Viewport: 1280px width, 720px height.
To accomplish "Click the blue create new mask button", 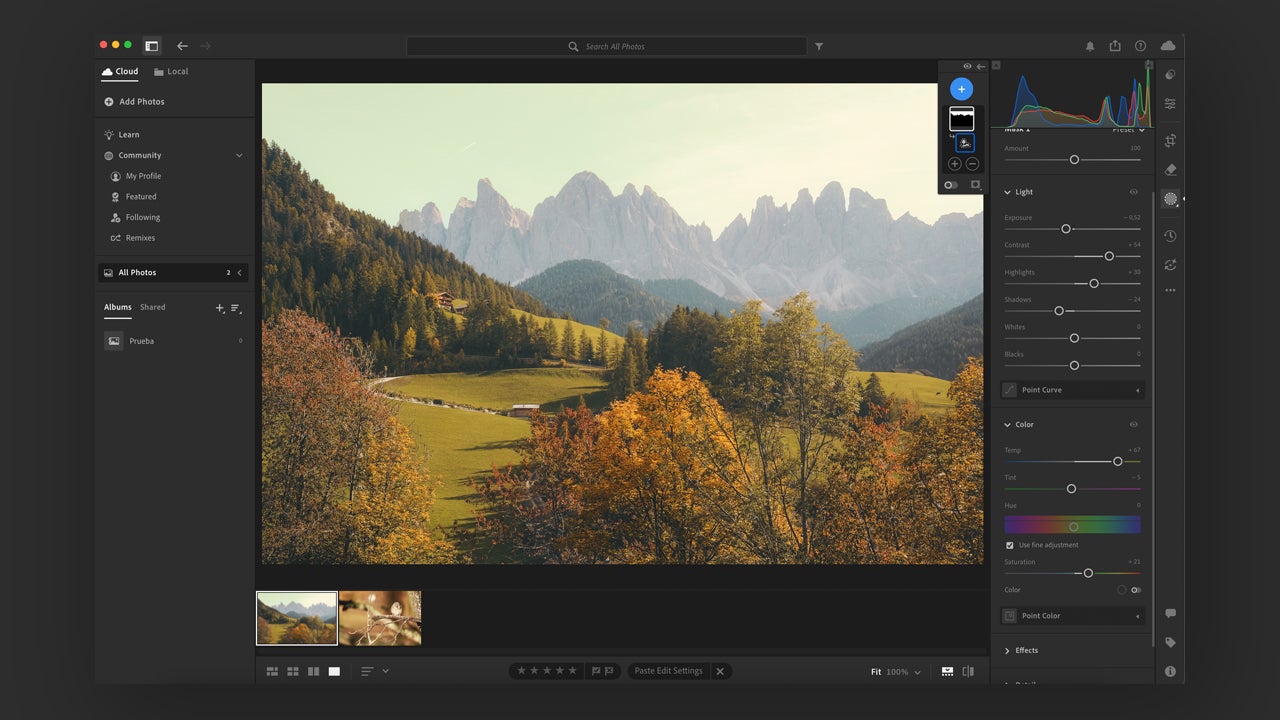I will (961, 89).
